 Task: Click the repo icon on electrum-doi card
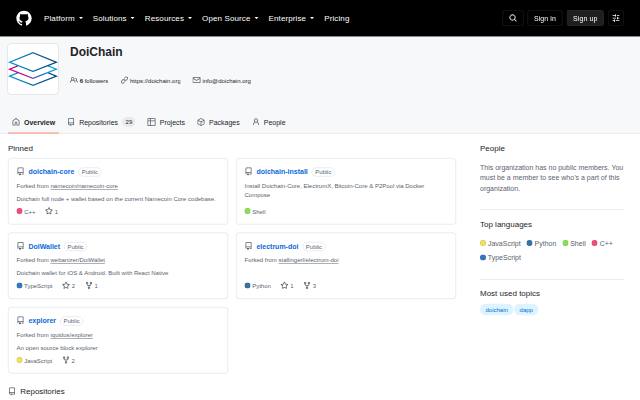tap(248, 246)
